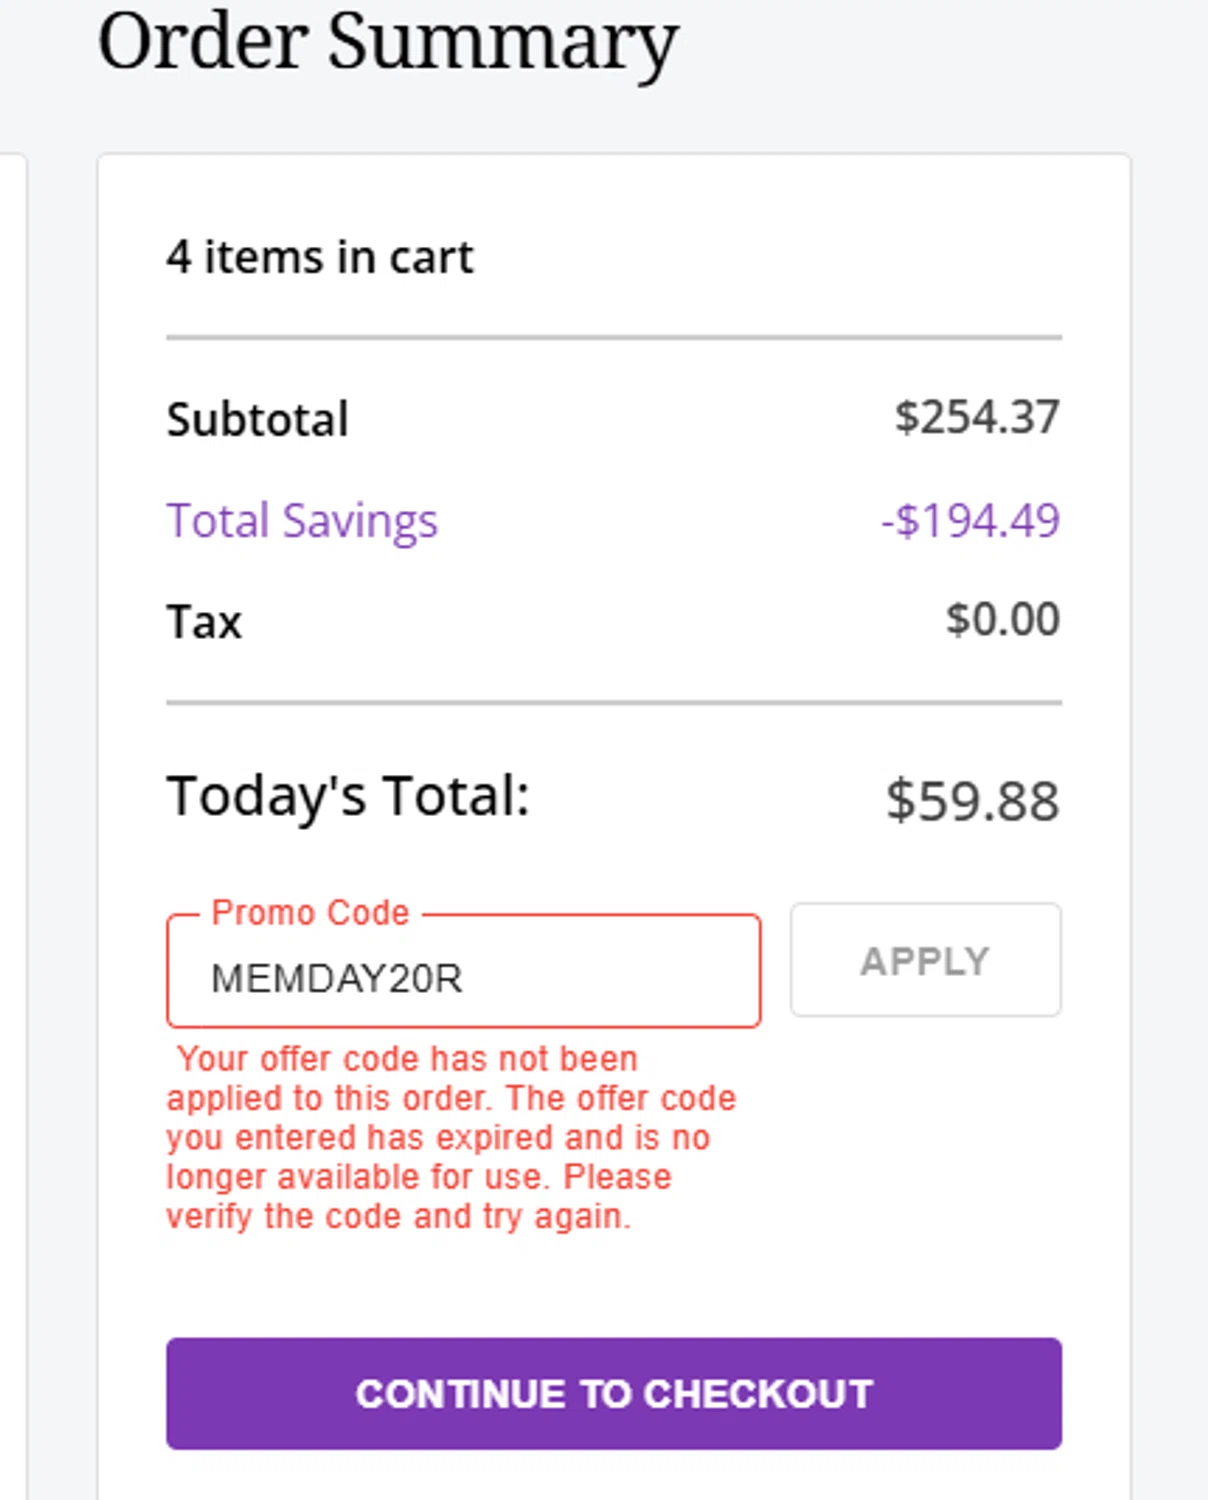Click the Subtotal label

click(258, 419)
